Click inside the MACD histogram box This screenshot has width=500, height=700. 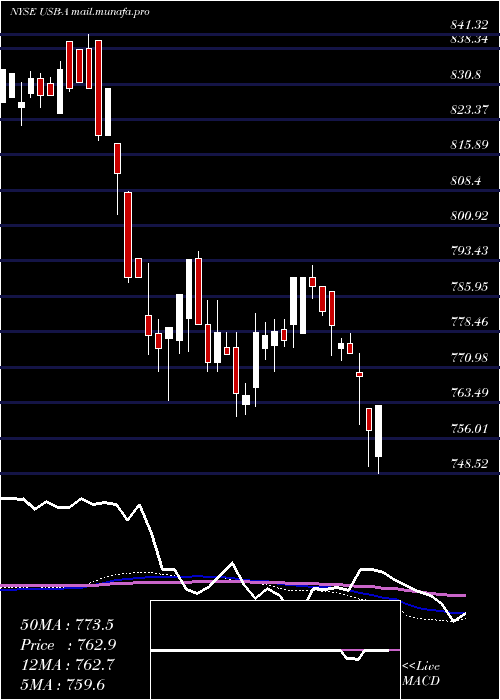(x=275, y=650)
